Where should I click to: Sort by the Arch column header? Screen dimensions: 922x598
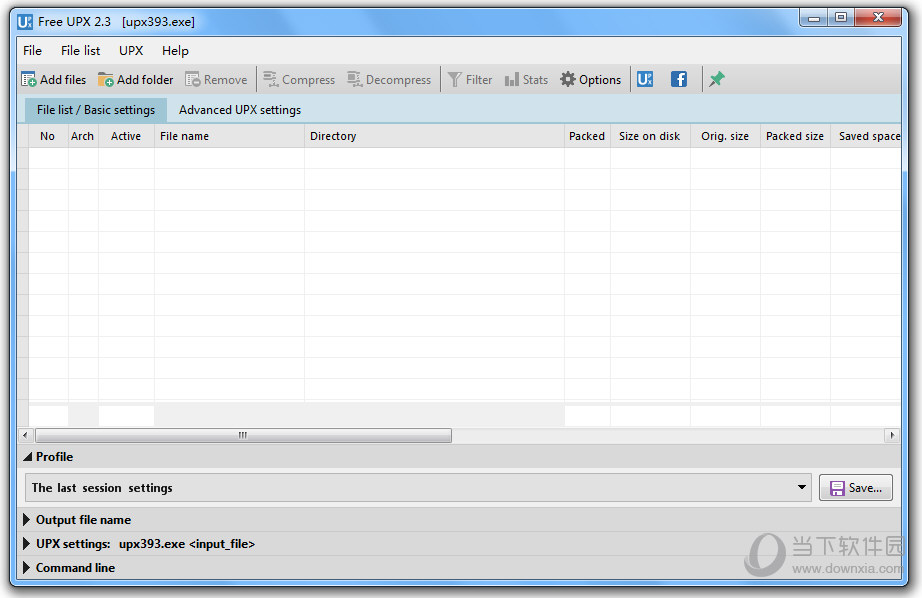[83, 136]
